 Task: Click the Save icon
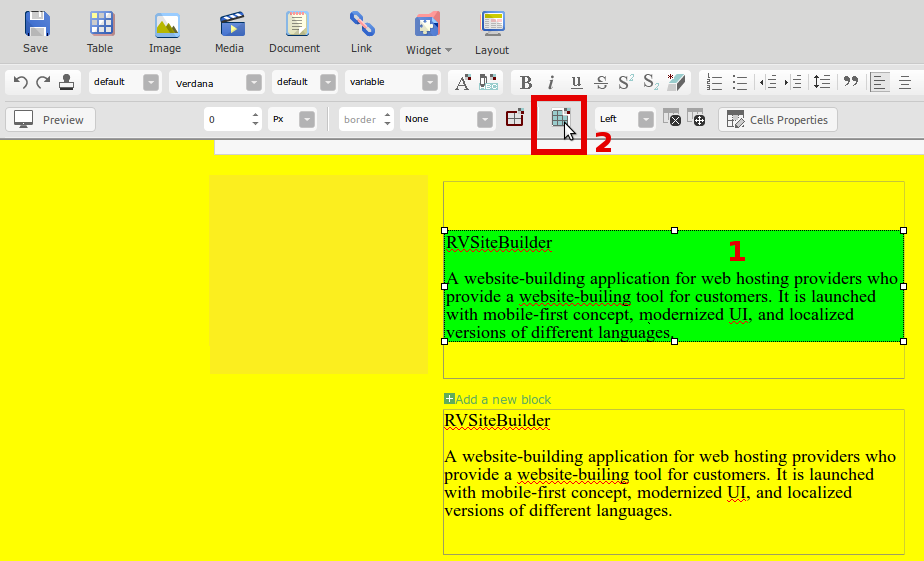[36, 32]
